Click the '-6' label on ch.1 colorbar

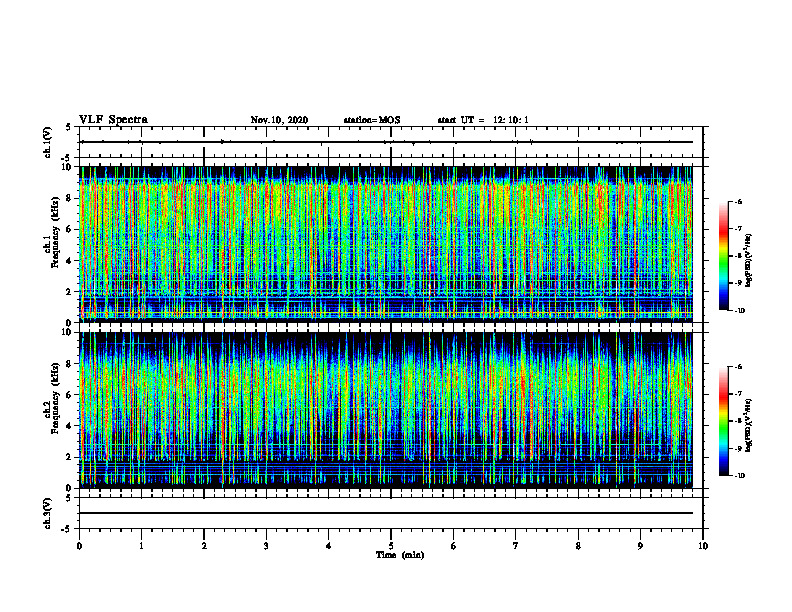[x=738, y=201]
